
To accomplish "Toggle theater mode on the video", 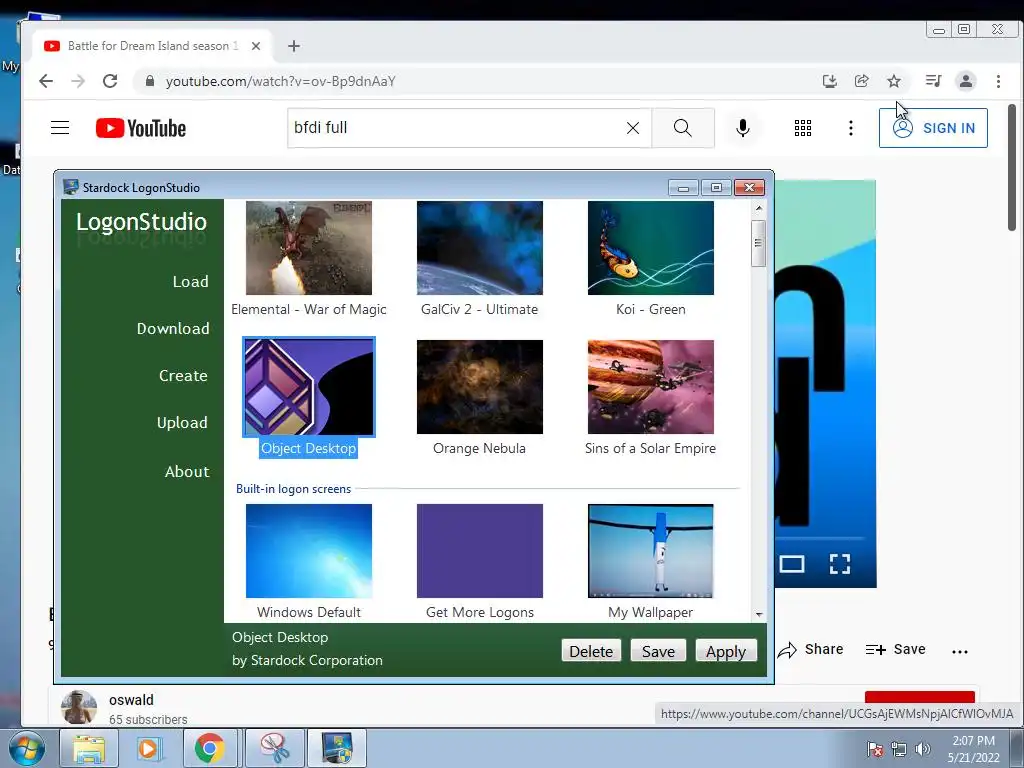I will tap(792, 564).
